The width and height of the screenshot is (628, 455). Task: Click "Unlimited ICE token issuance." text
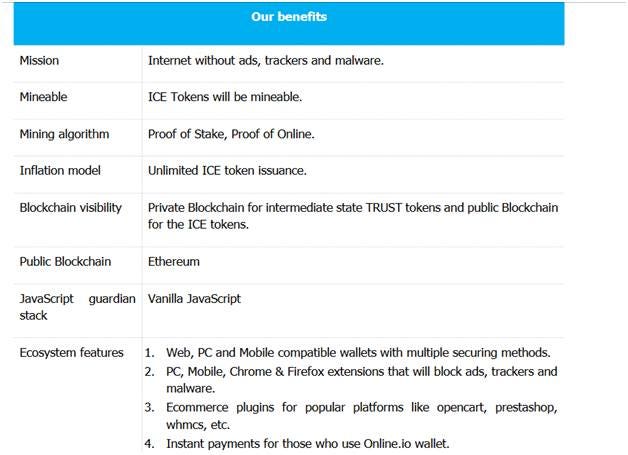click(x=227, y=171)
